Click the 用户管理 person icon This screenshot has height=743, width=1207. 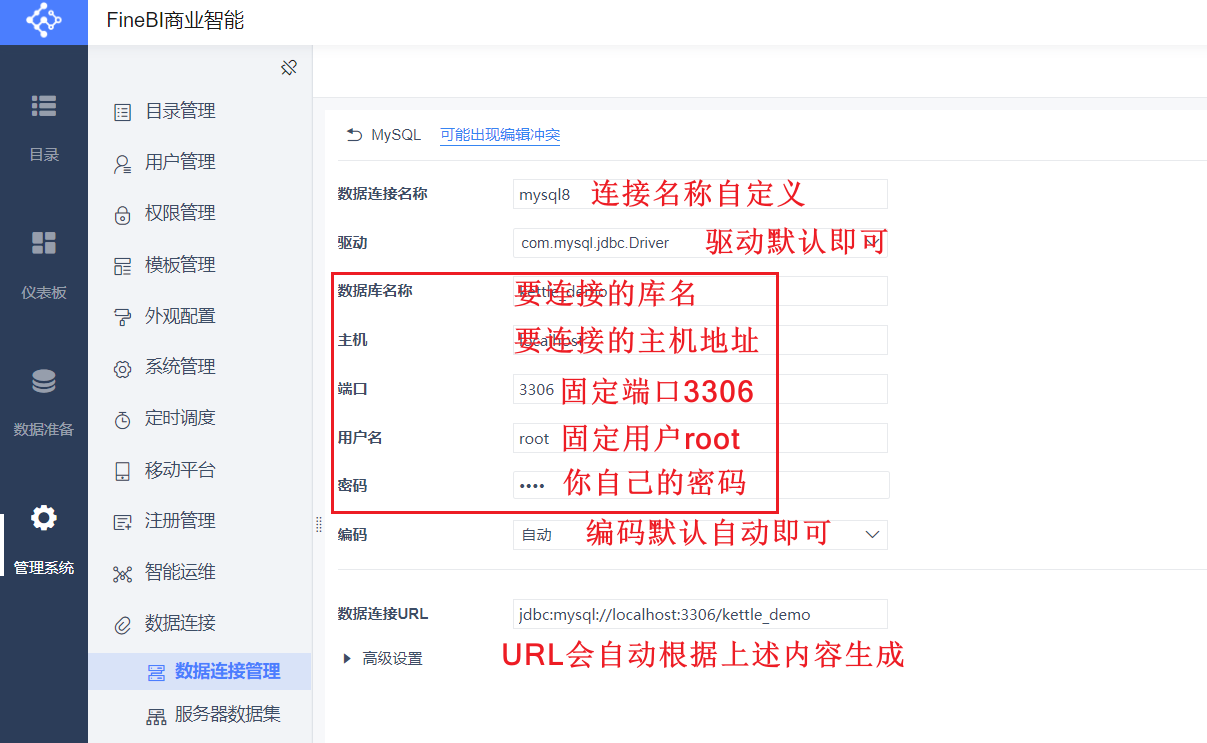tap(122, 163)
